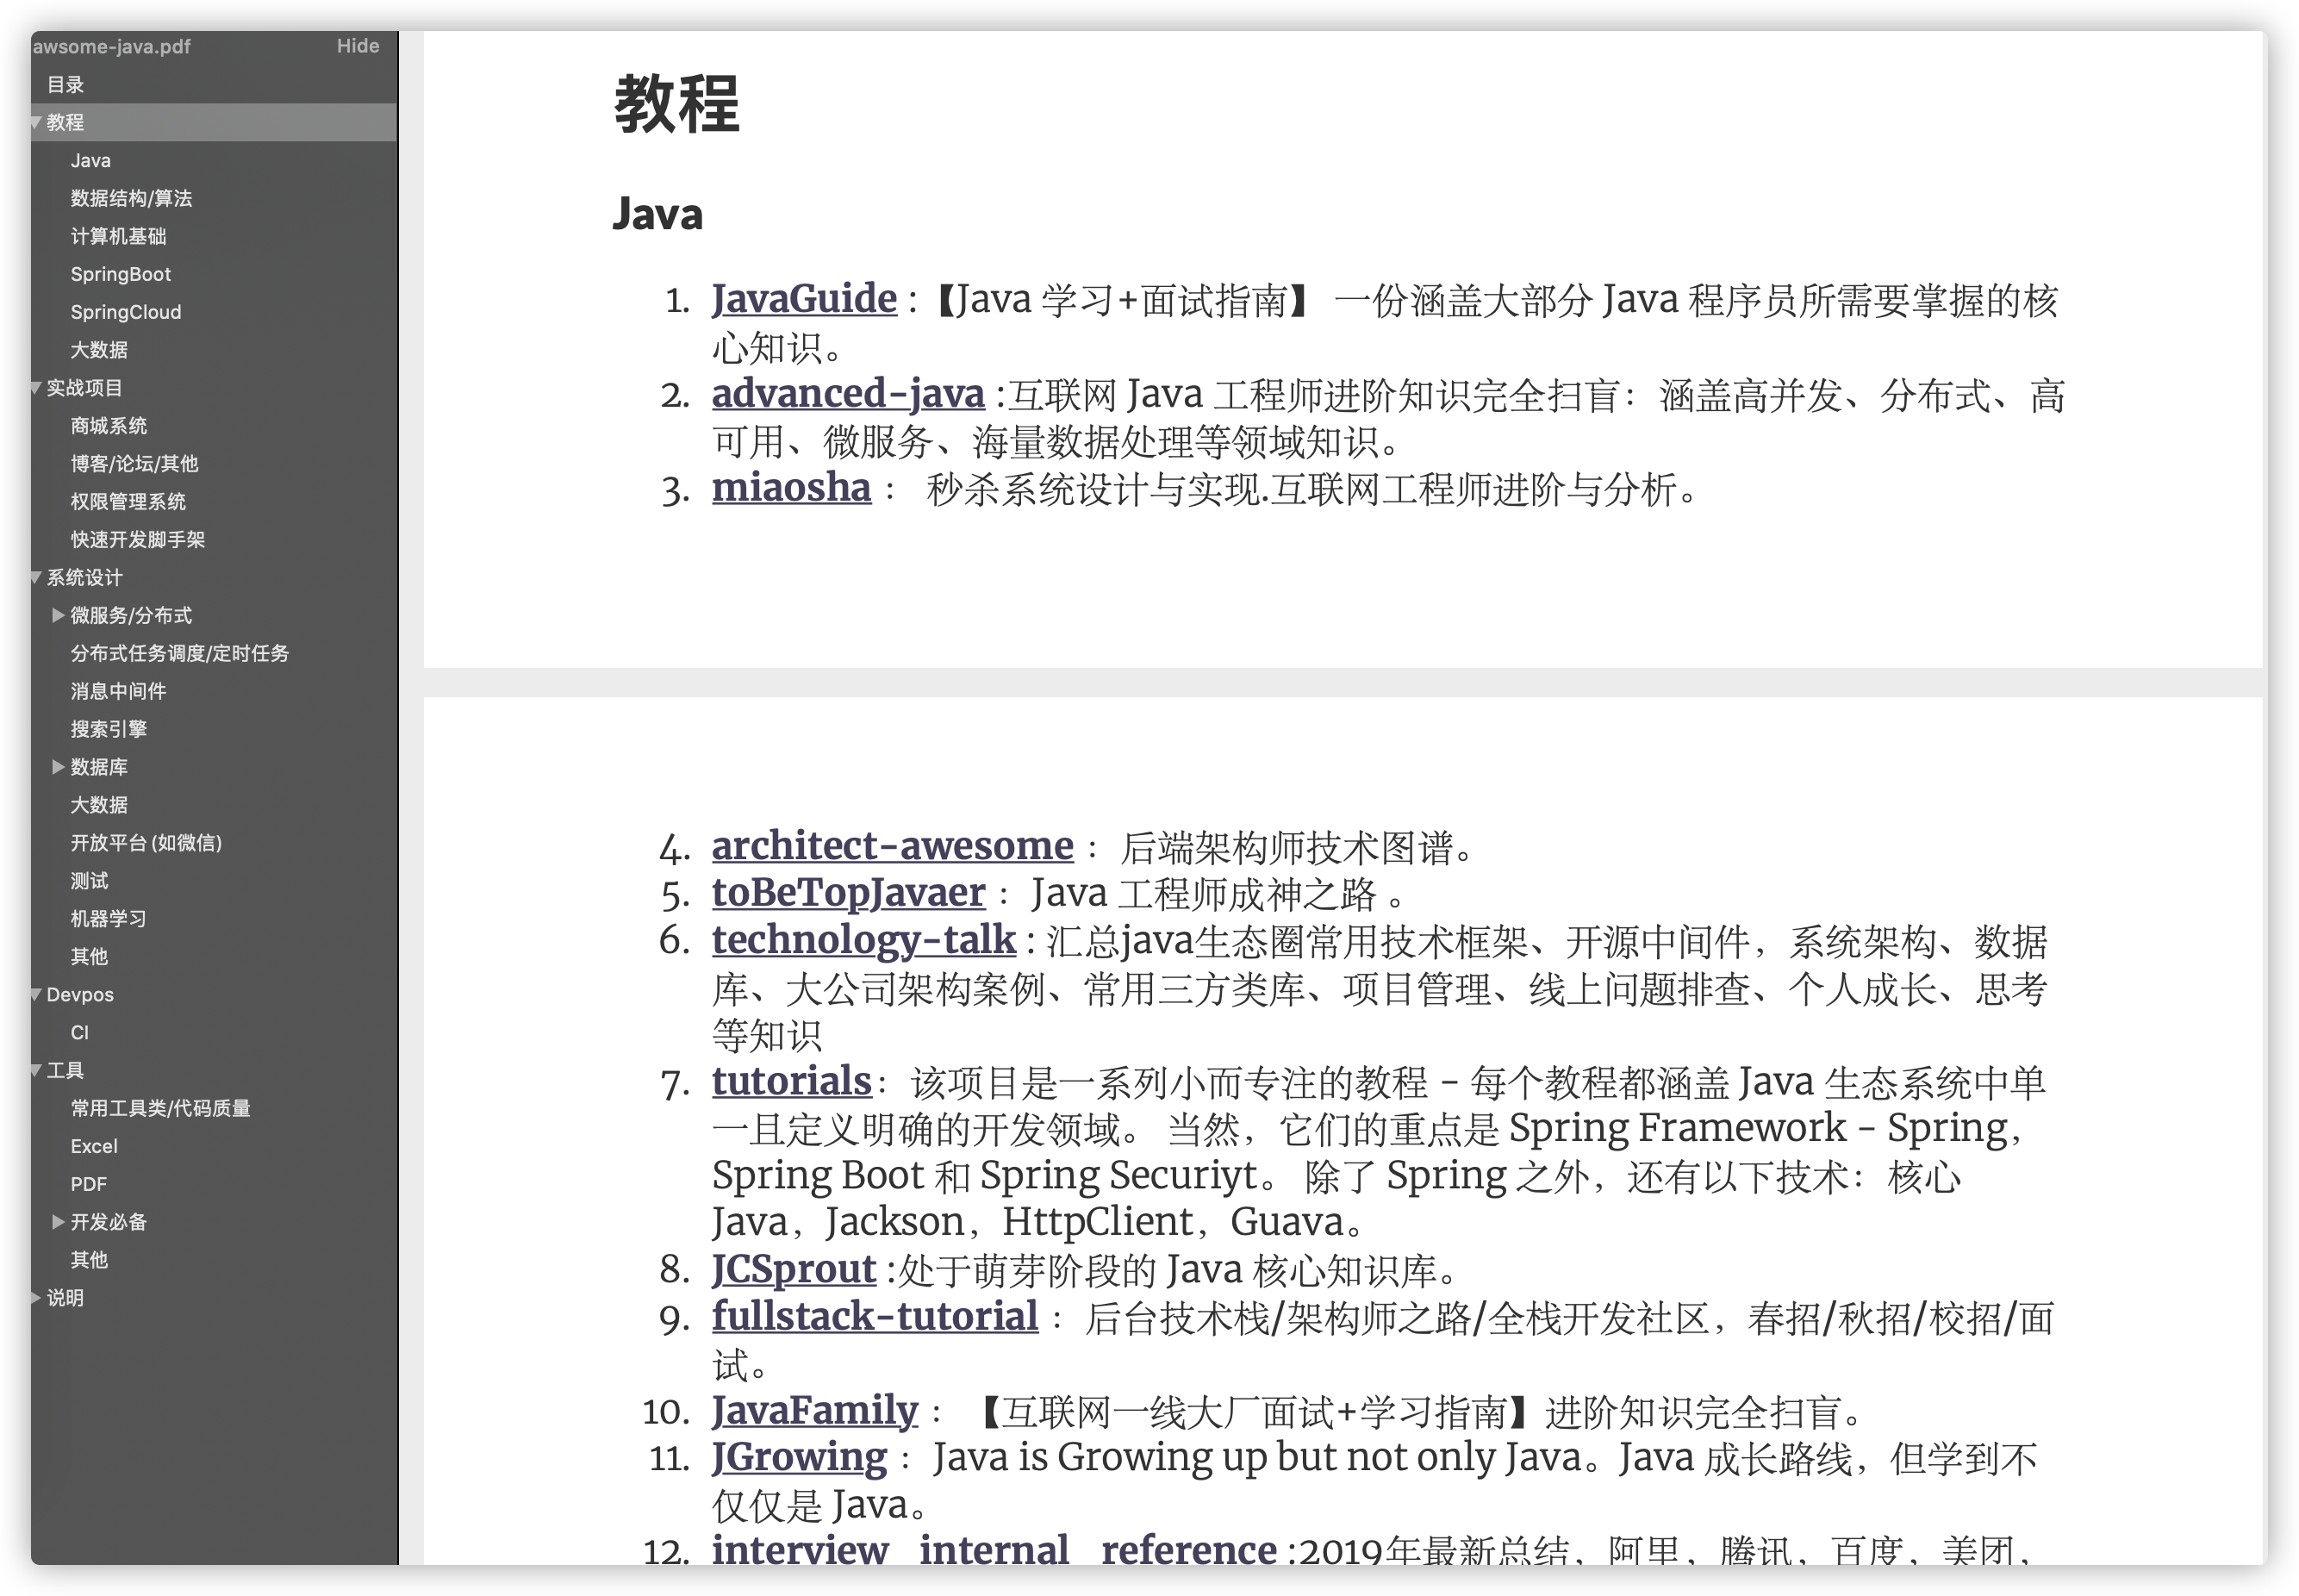The image size is (2299, 1596).
Task: Select the Devpos outline entry
Action: pos(80,995)
